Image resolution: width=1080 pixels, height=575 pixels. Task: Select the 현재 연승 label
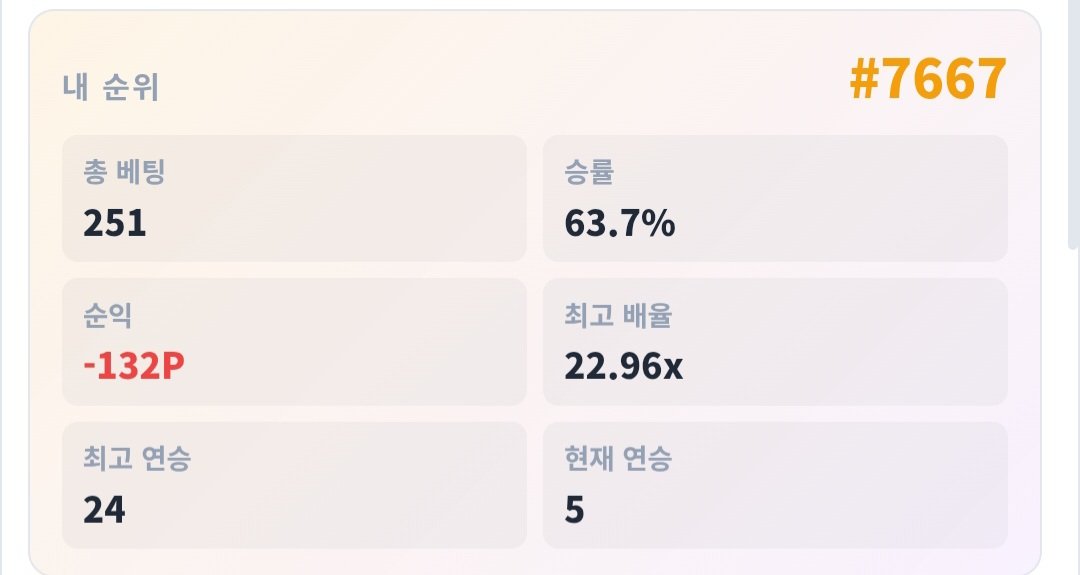click(x=617, y=459)
